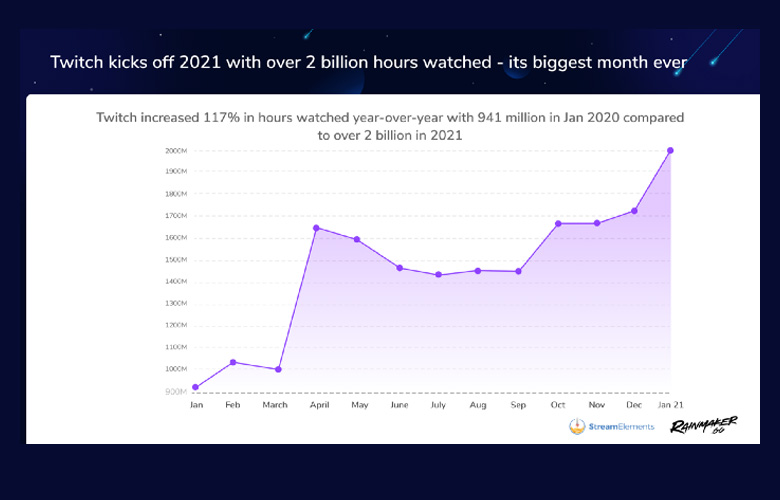Click the 'Nov' x-axis label

[597, 404]
